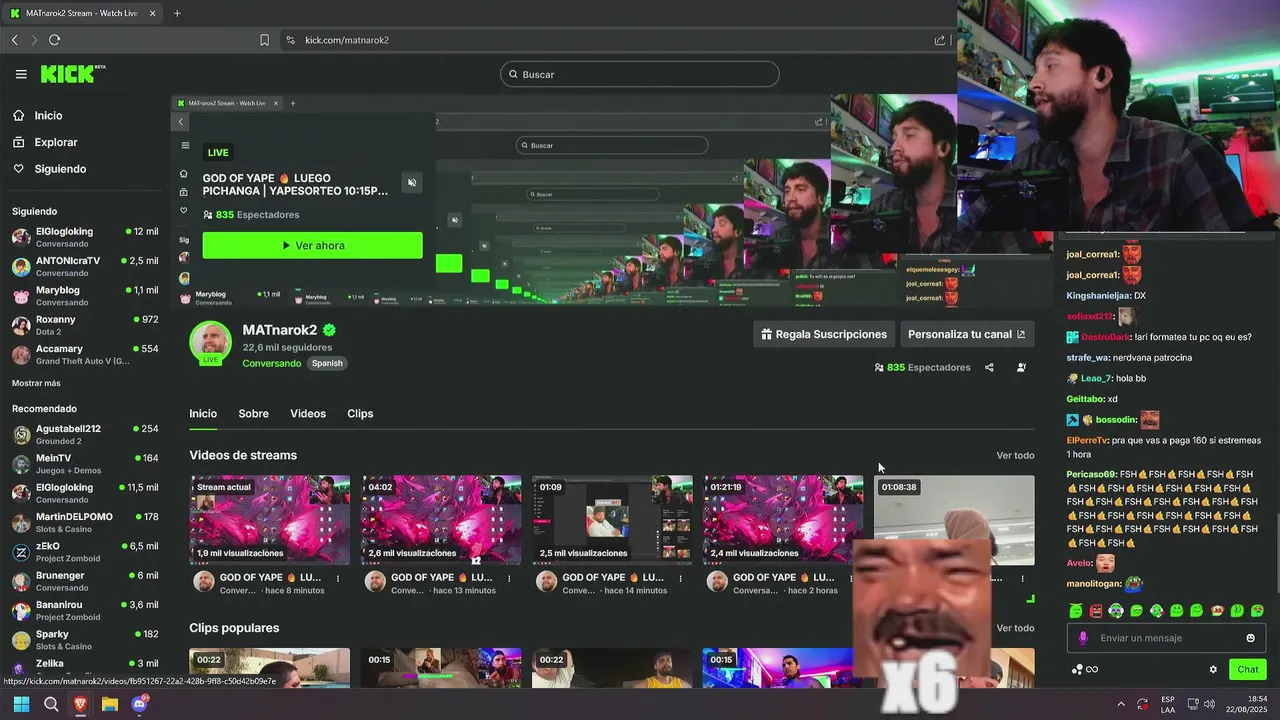
Task: Open the 04:02 stream video thumbnail
Action: [x=441, y=520]
